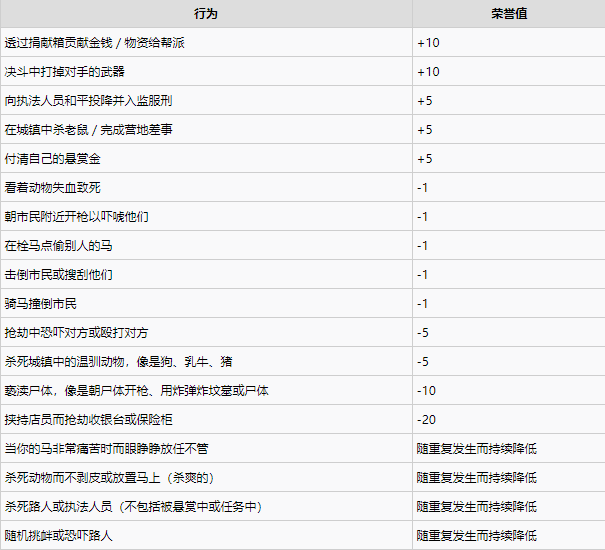
Task: Select the text '在城镇中杀老鼠 / 完成营地差事'
Action: pos(88,130)
